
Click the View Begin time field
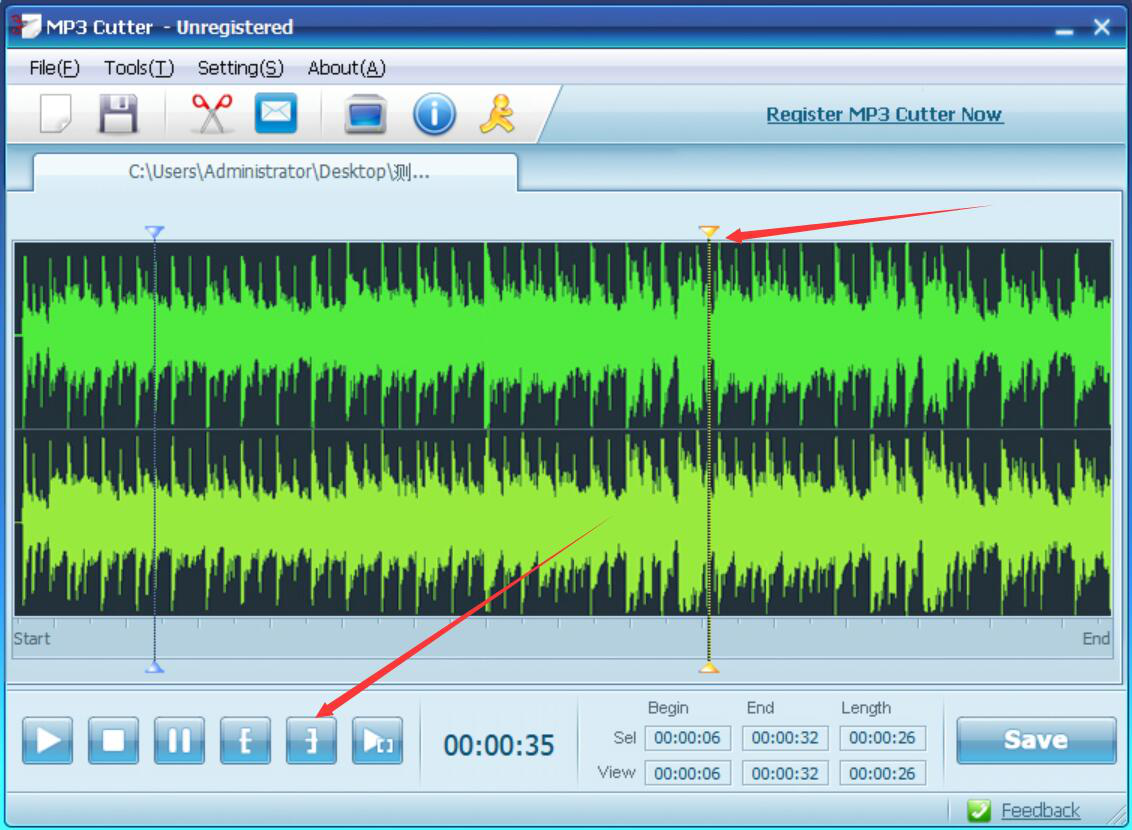point(687,773)
